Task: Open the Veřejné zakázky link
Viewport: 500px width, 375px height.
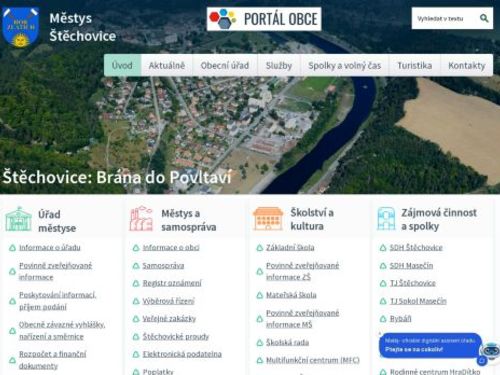Action: [169, 319]
